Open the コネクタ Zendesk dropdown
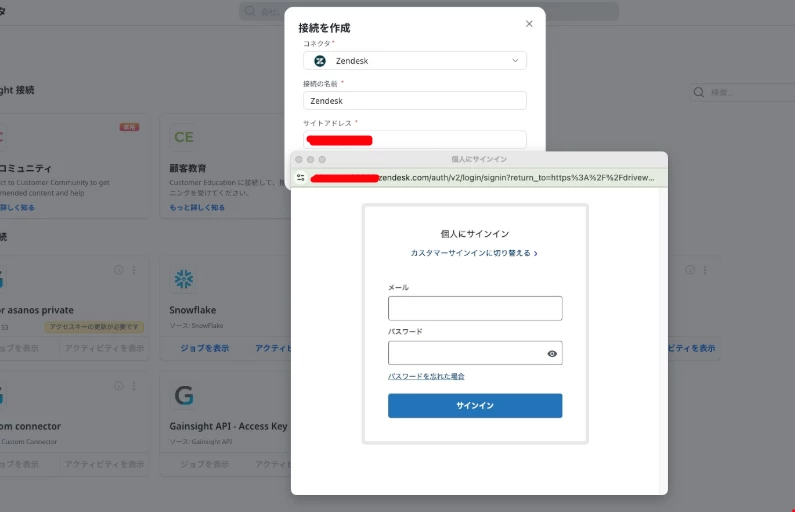 [414, 61]
